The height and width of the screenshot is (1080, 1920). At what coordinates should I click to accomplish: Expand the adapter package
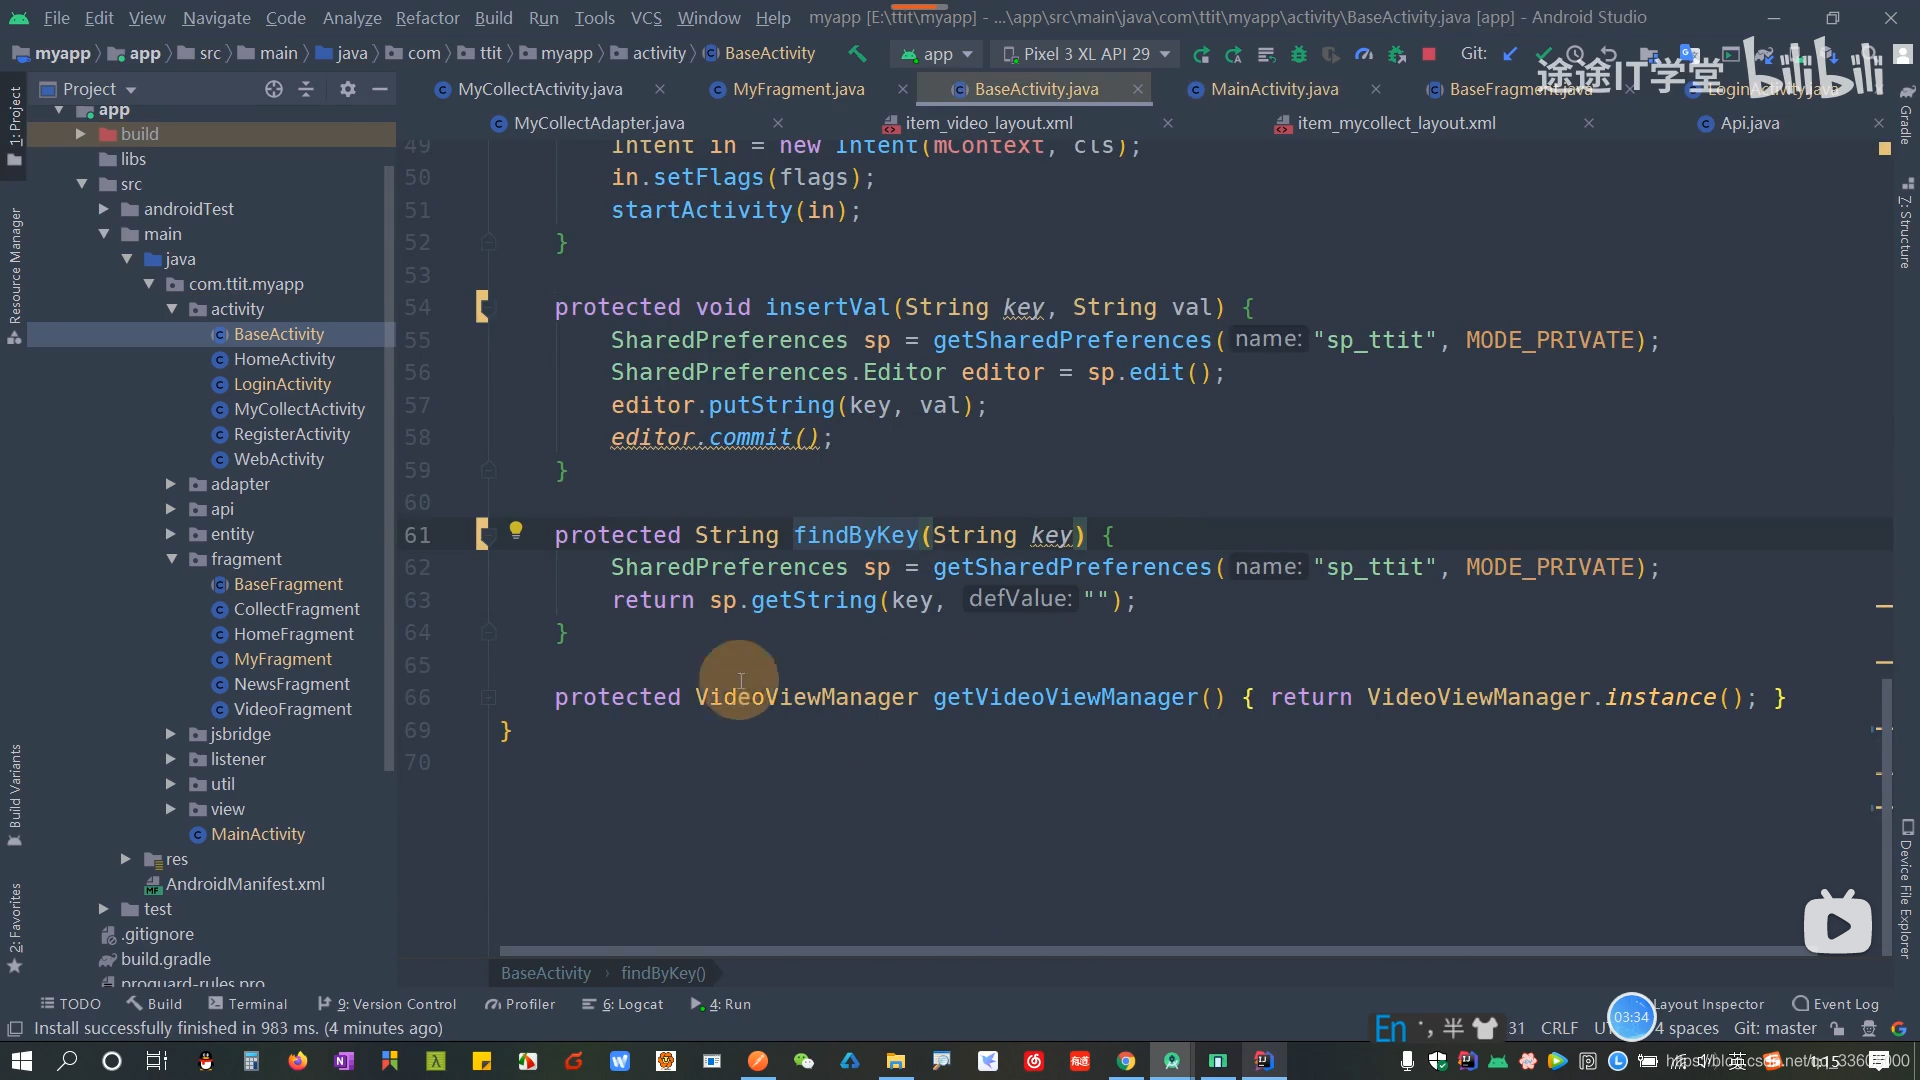click(170, 484)
